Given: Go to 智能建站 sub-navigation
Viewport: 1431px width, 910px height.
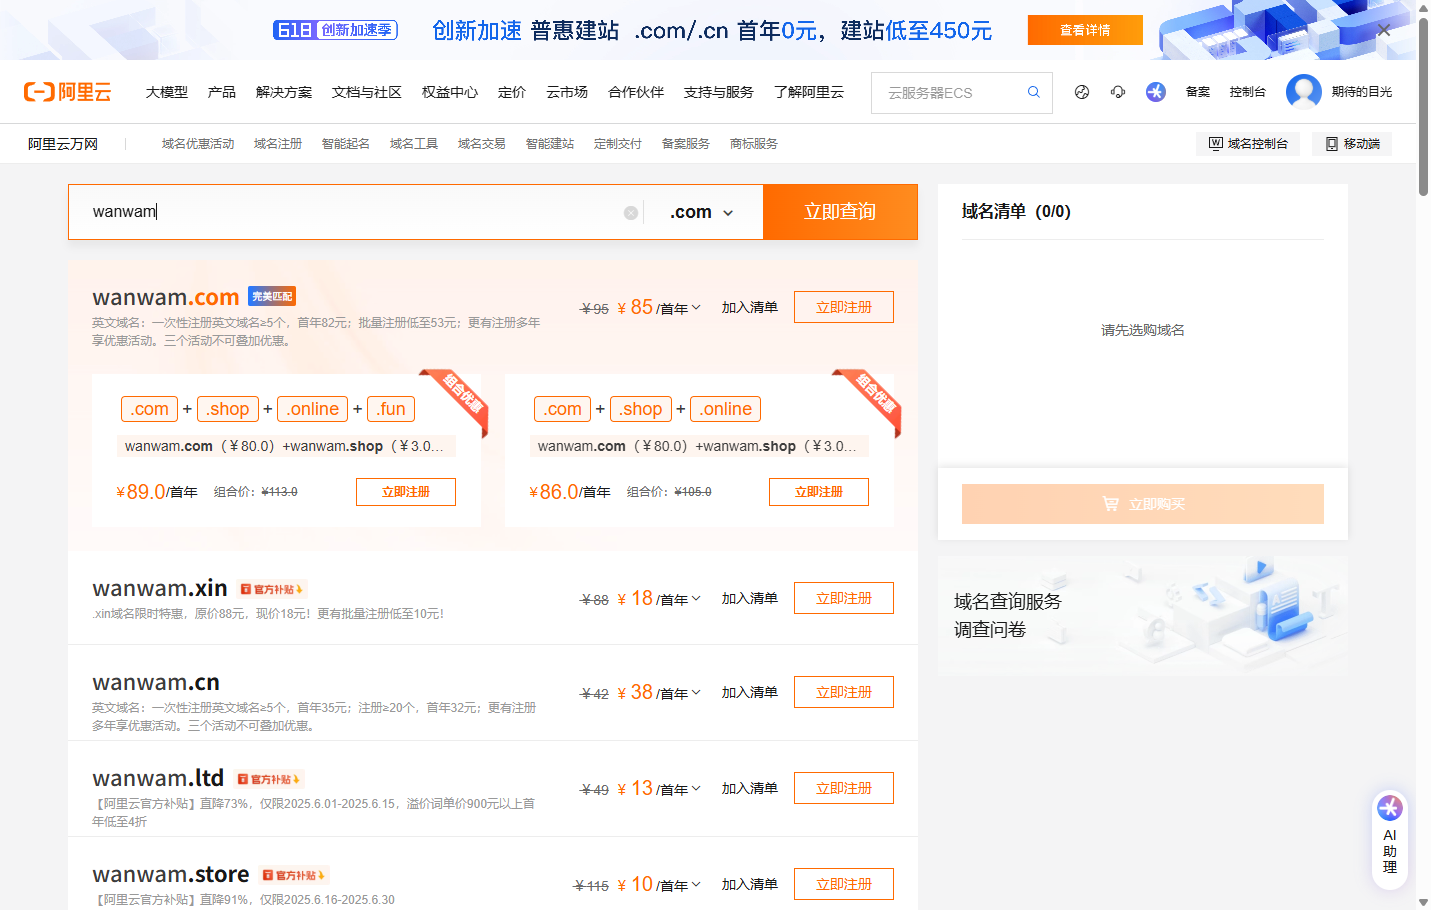Looking at the screenshot, I should 550,144.
